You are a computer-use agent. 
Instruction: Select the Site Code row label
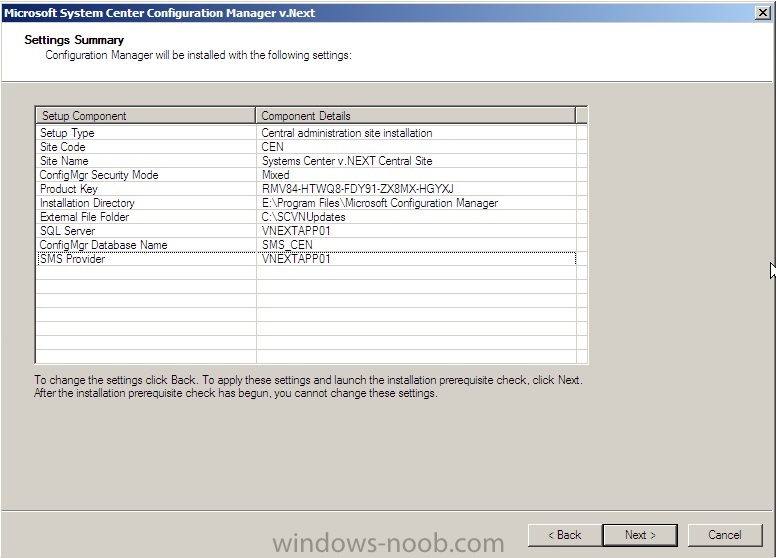point(62,147)
